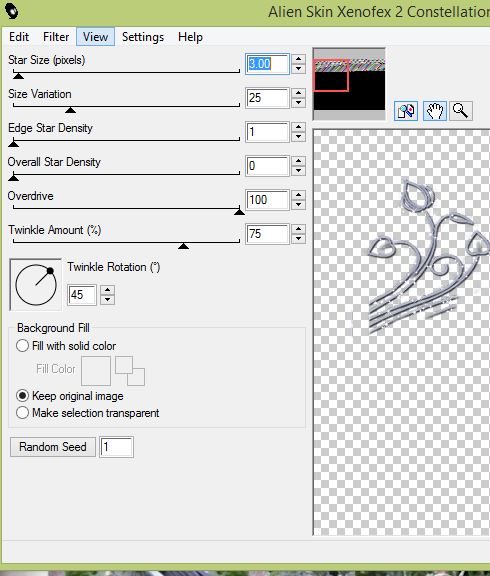The height and width of the screenshot is (576, 490).
Task: Increase Star Size with up arrow
Action: [x=298, y=59]
